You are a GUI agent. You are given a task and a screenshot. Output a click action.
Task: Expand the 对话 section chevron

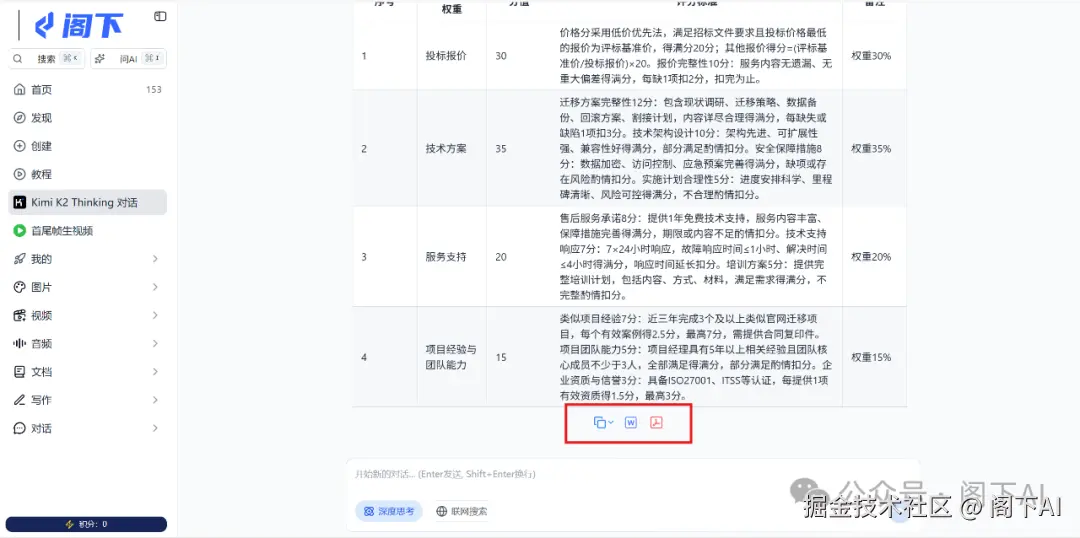pos(155,428)
